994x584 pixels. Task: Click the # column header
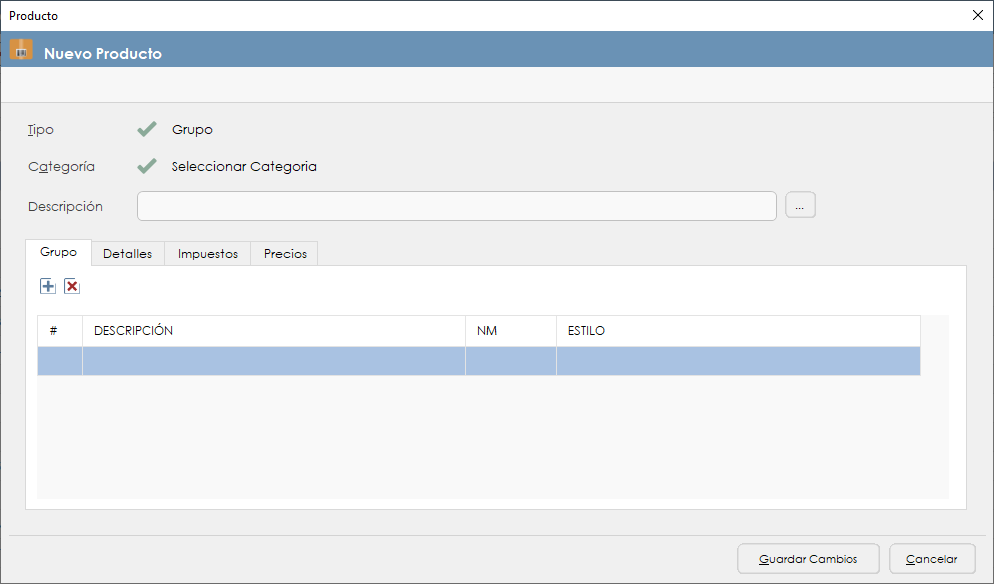(59, 331)
